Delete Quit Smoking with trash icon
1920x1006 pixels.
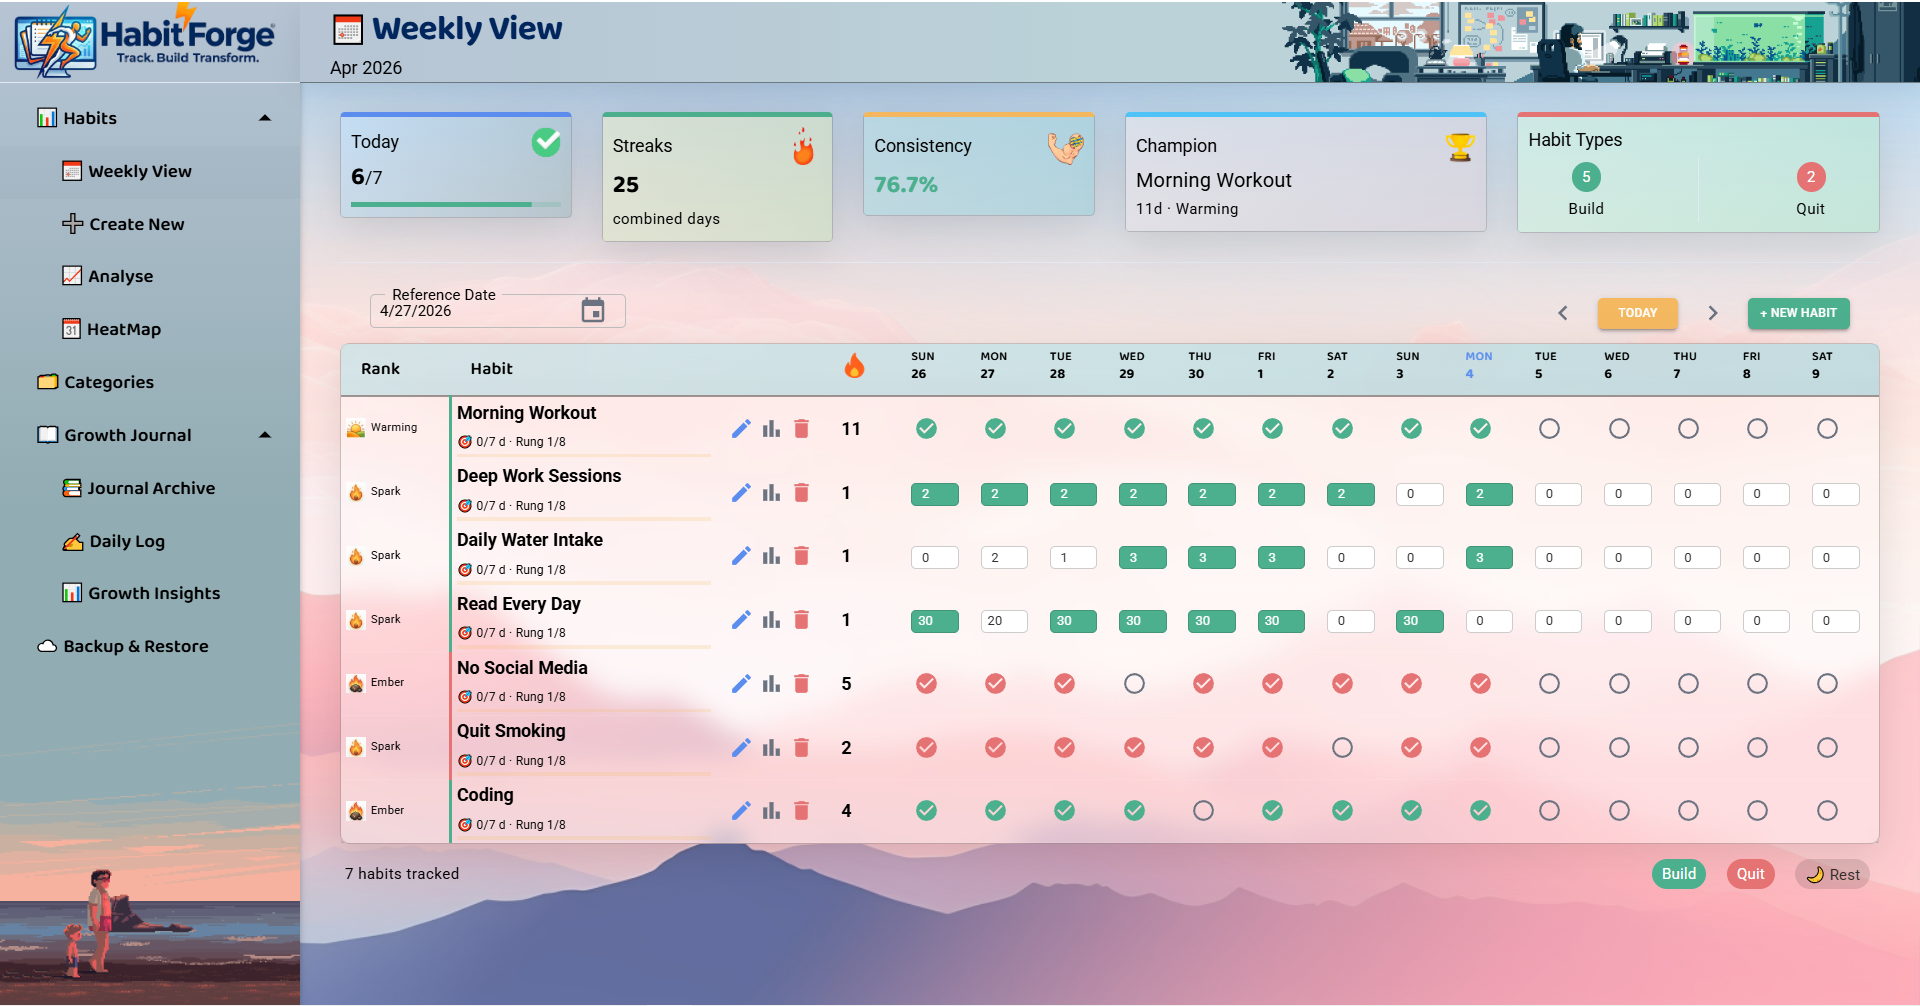pos(801,748)
